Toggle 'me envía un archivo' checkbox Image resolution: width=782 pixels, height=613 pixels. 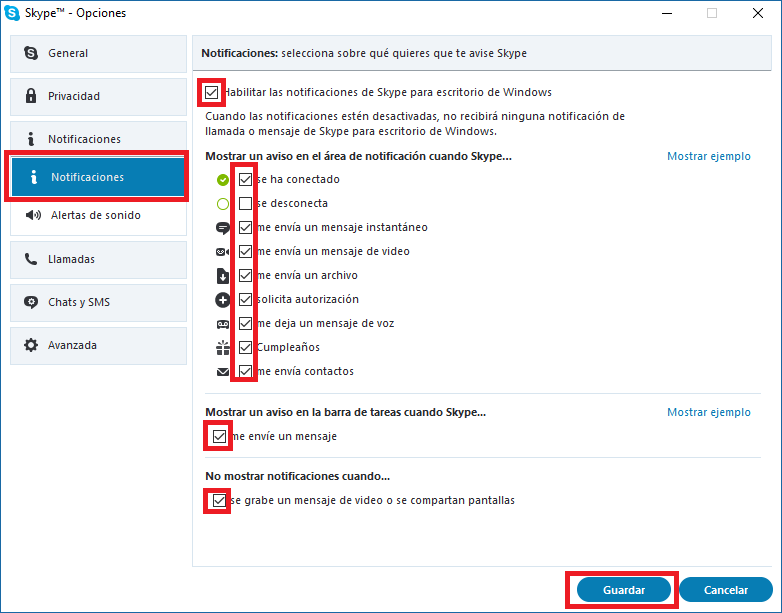245,275
